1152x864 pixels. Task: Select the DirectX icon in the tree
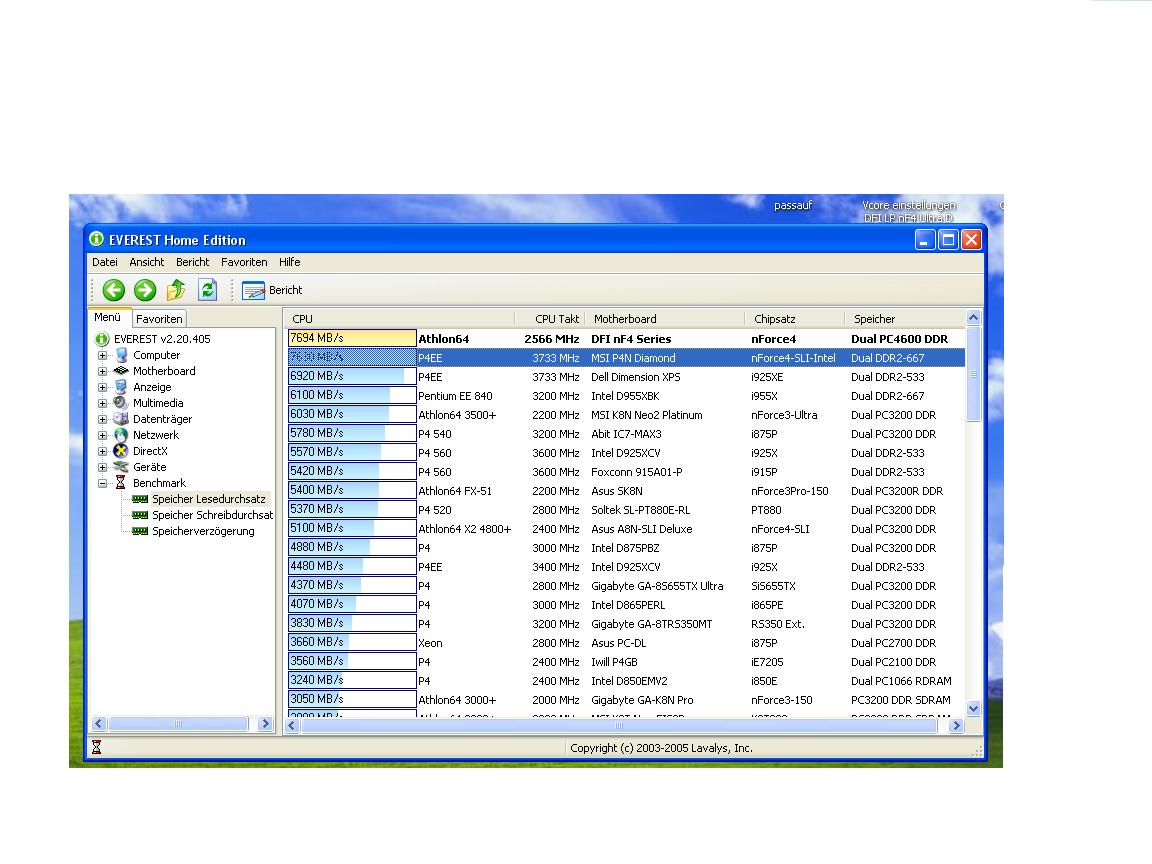coord(121,451)
